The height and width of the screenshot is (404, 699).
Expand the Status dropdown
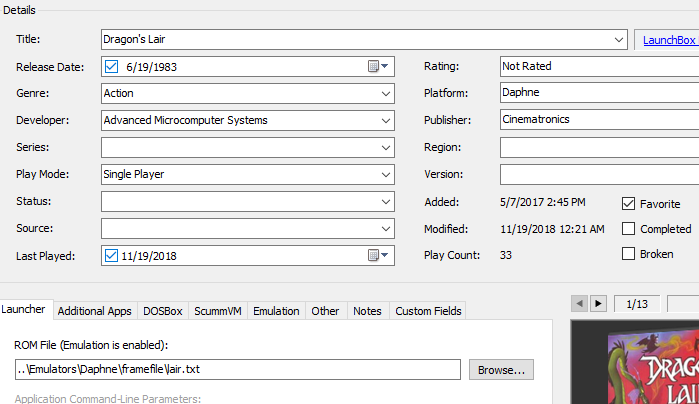[x=386, y=202]
